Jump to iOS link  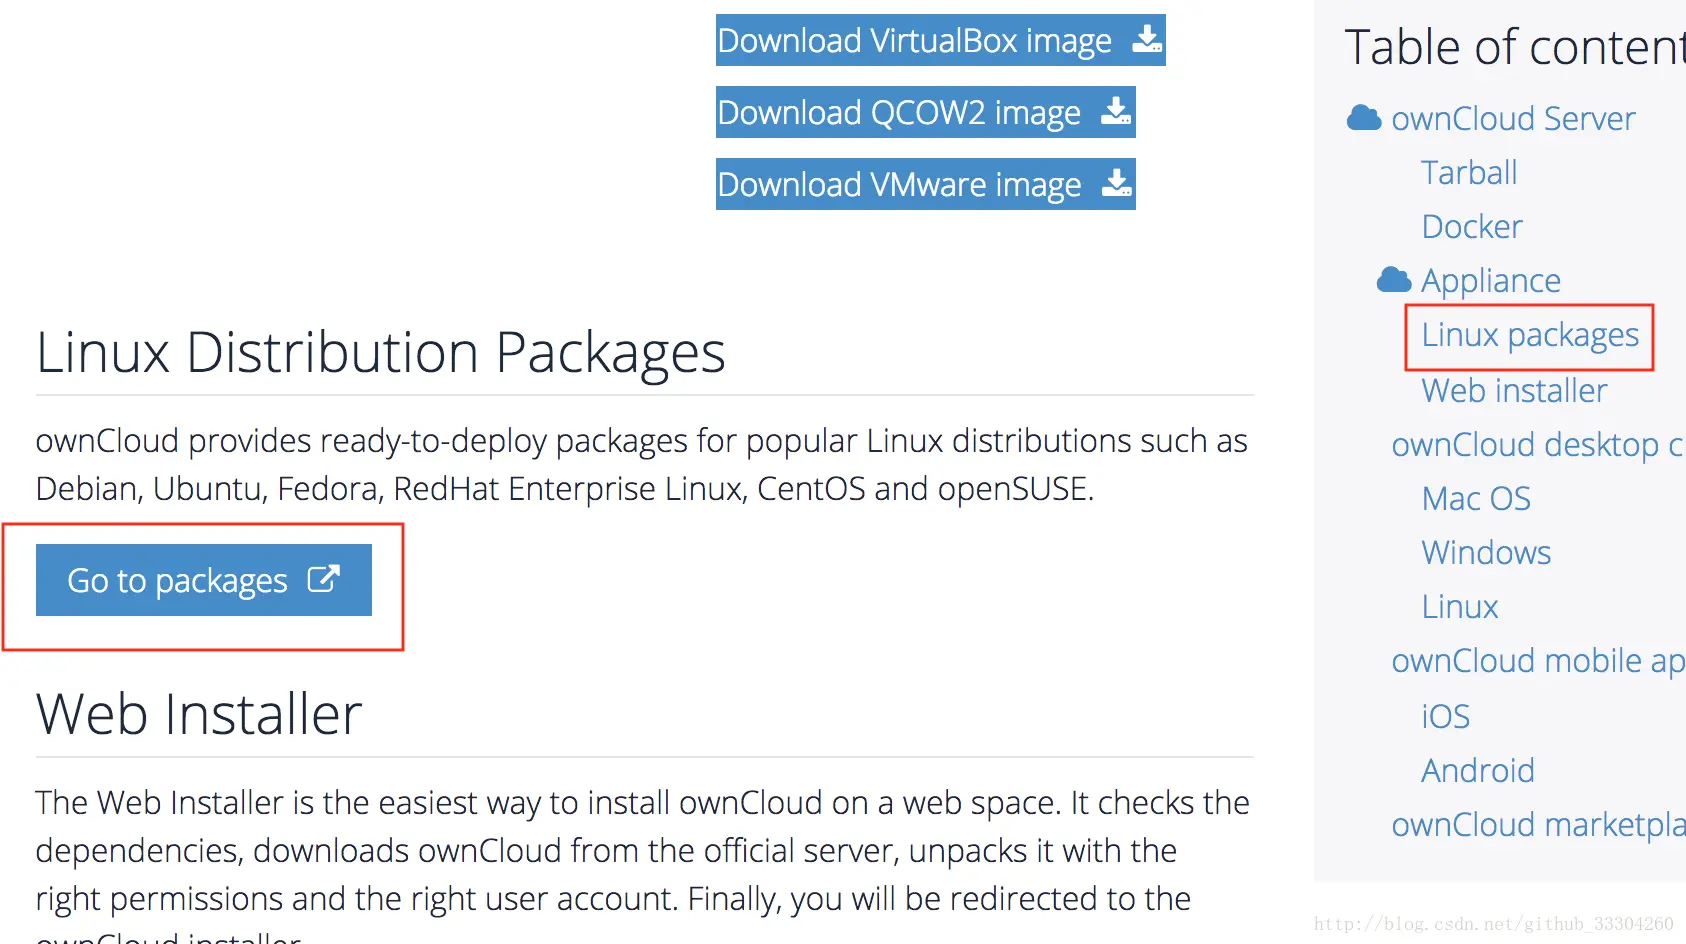coord(1446,716)
